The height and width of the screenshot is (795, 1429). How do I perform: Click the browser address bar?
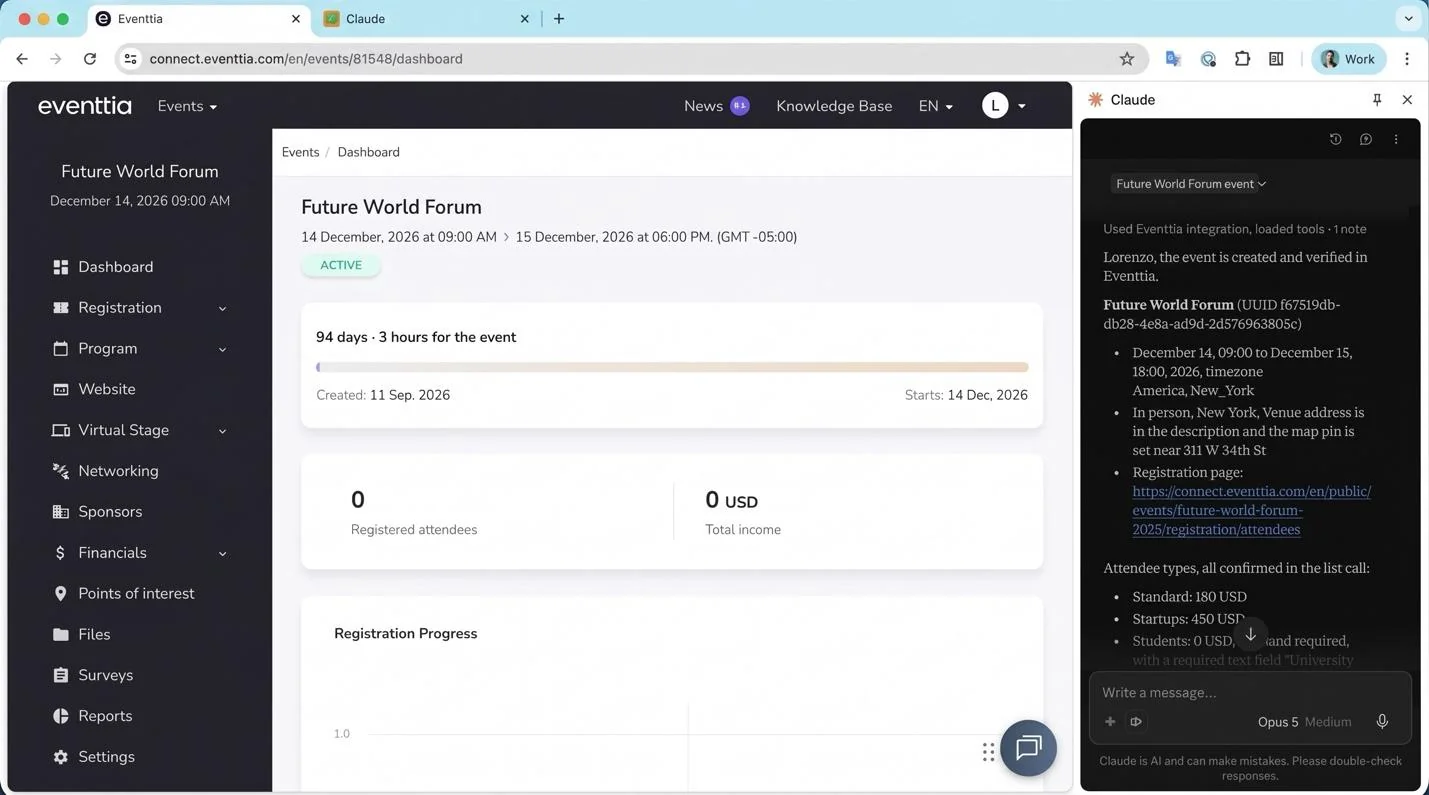point(630,59)
